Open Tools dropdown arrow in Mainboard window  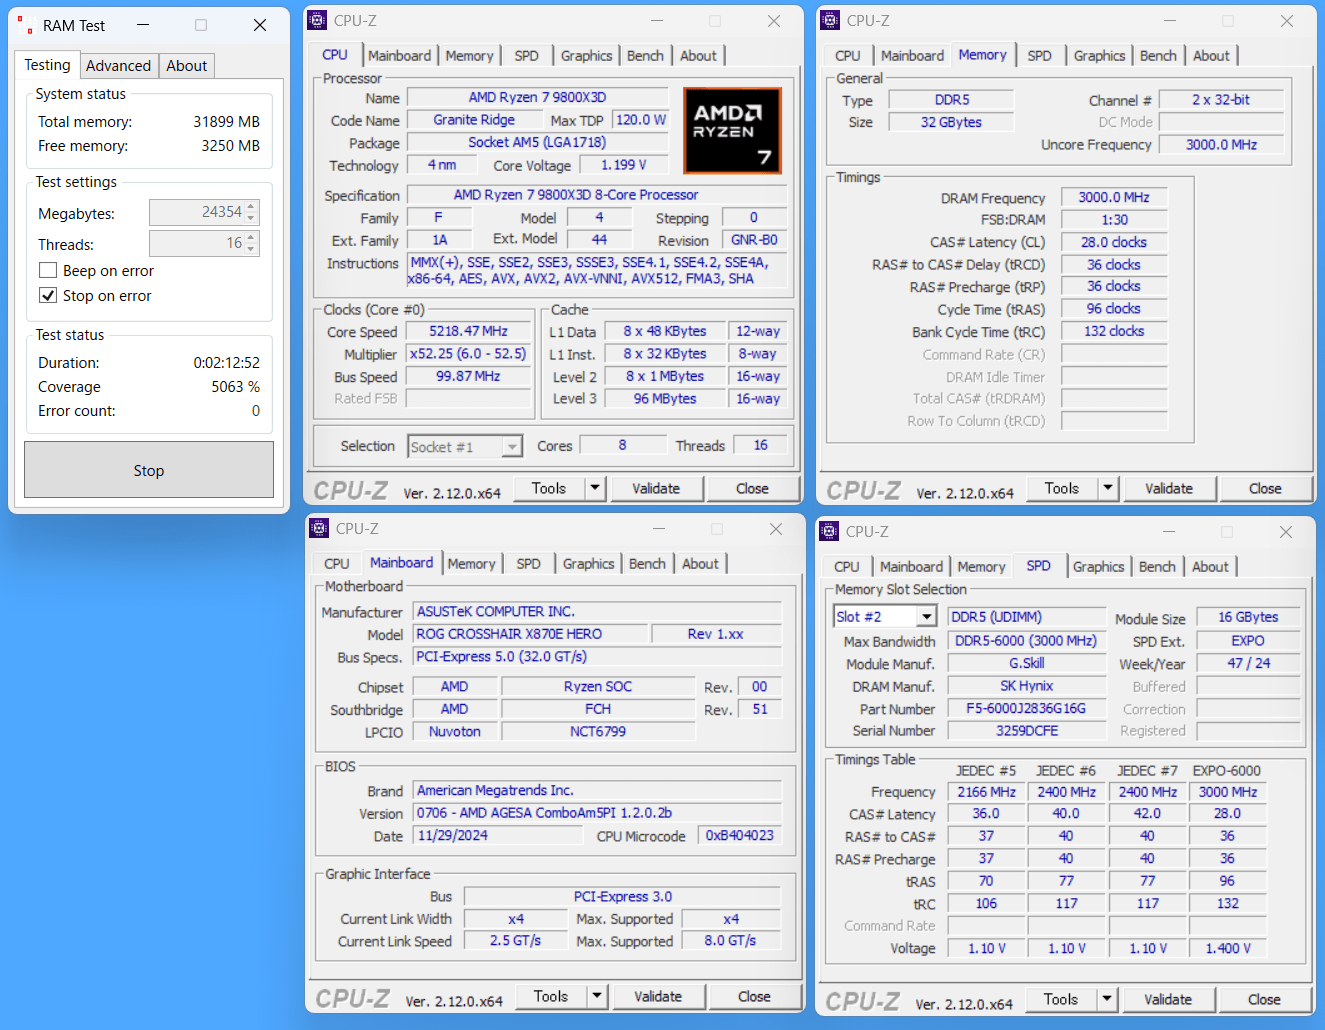597,996
